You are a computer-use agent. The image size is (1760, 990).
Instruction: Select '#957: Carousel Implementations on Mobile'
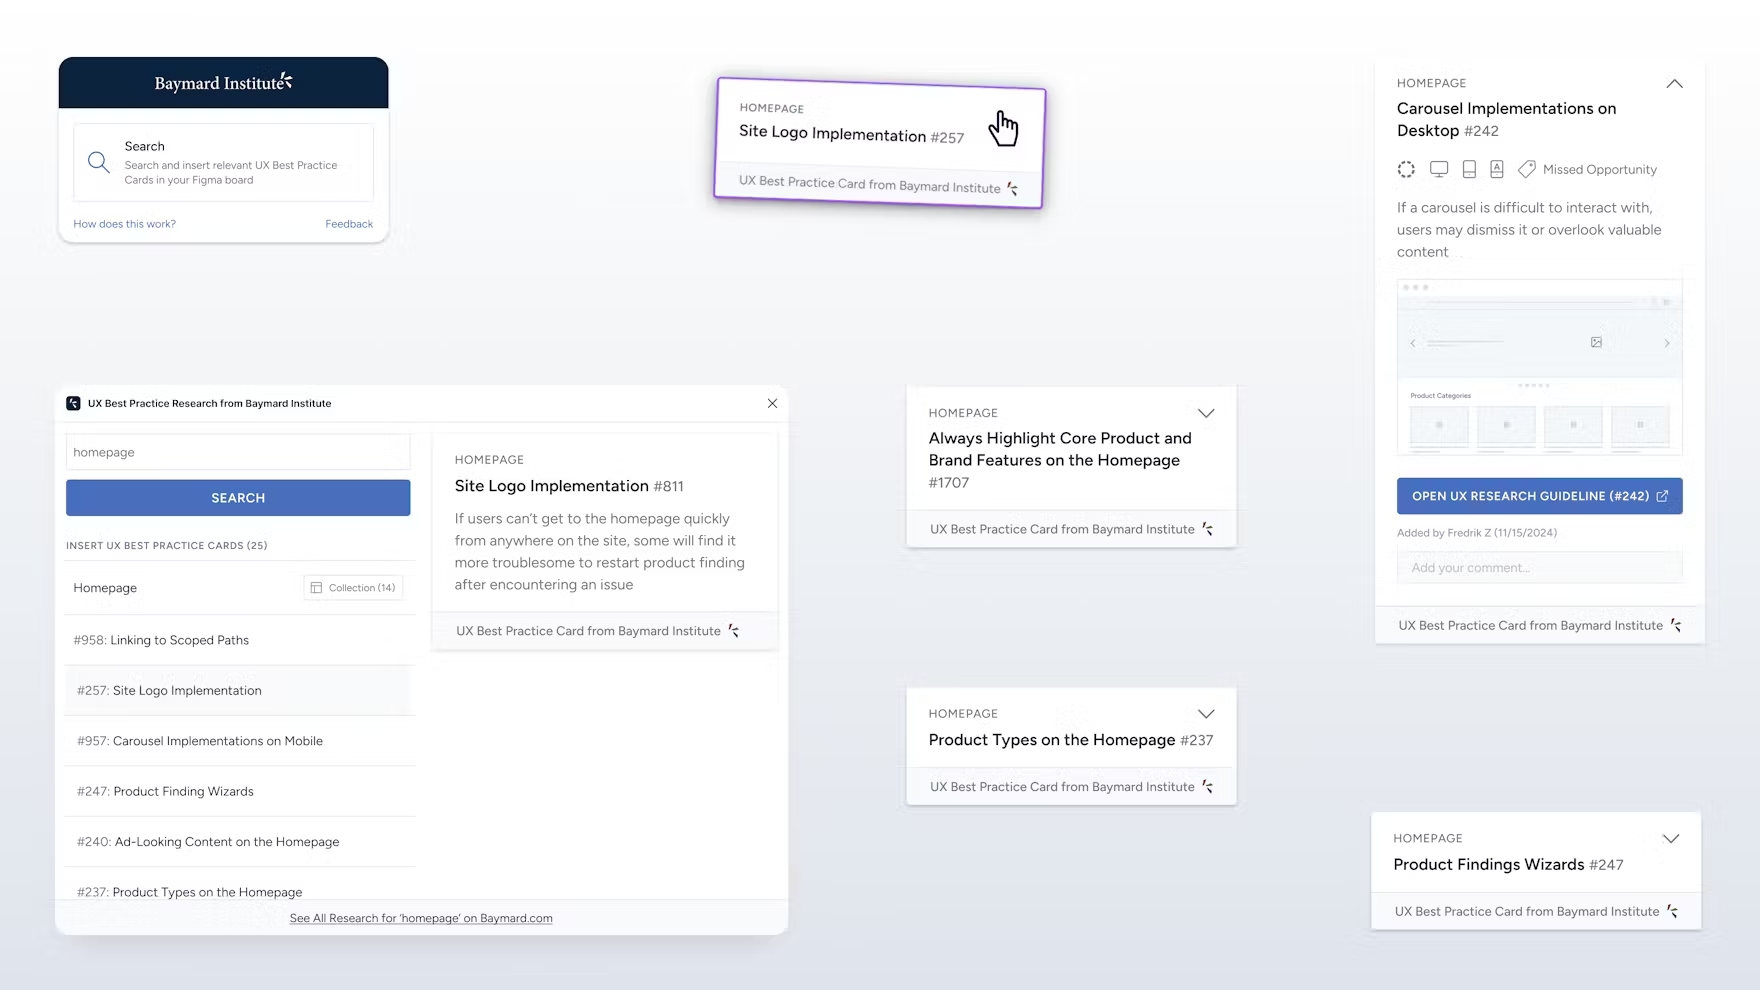coord(240,741)
